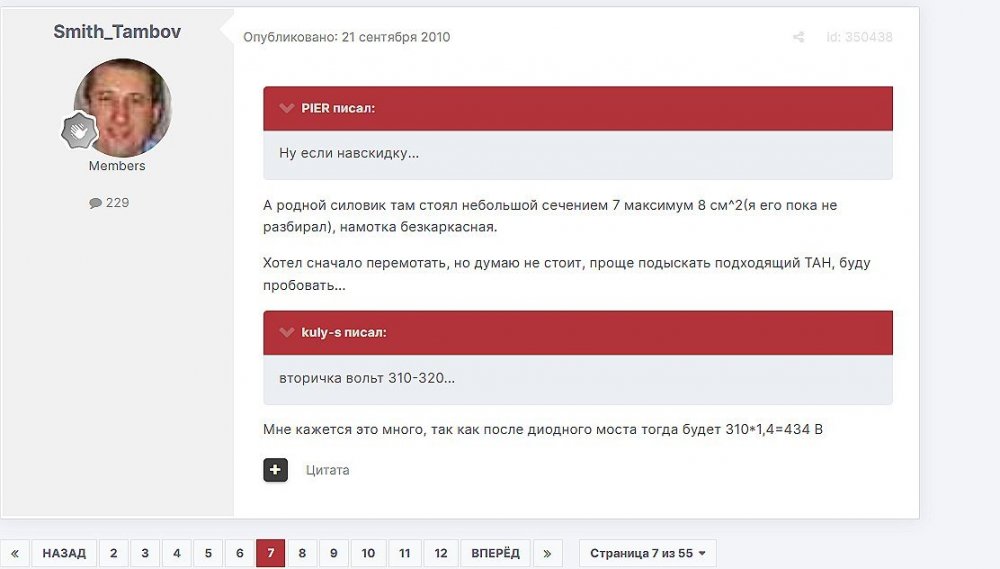1000x569 pixels.
Task: Click the Цитата quote link
Action: coord(327,470)
